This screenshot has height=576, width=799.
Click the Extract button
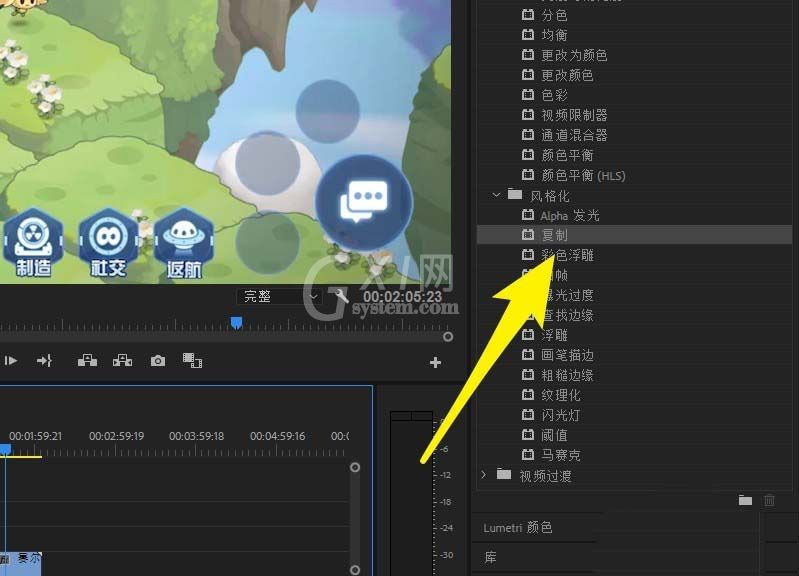[122, 360]
